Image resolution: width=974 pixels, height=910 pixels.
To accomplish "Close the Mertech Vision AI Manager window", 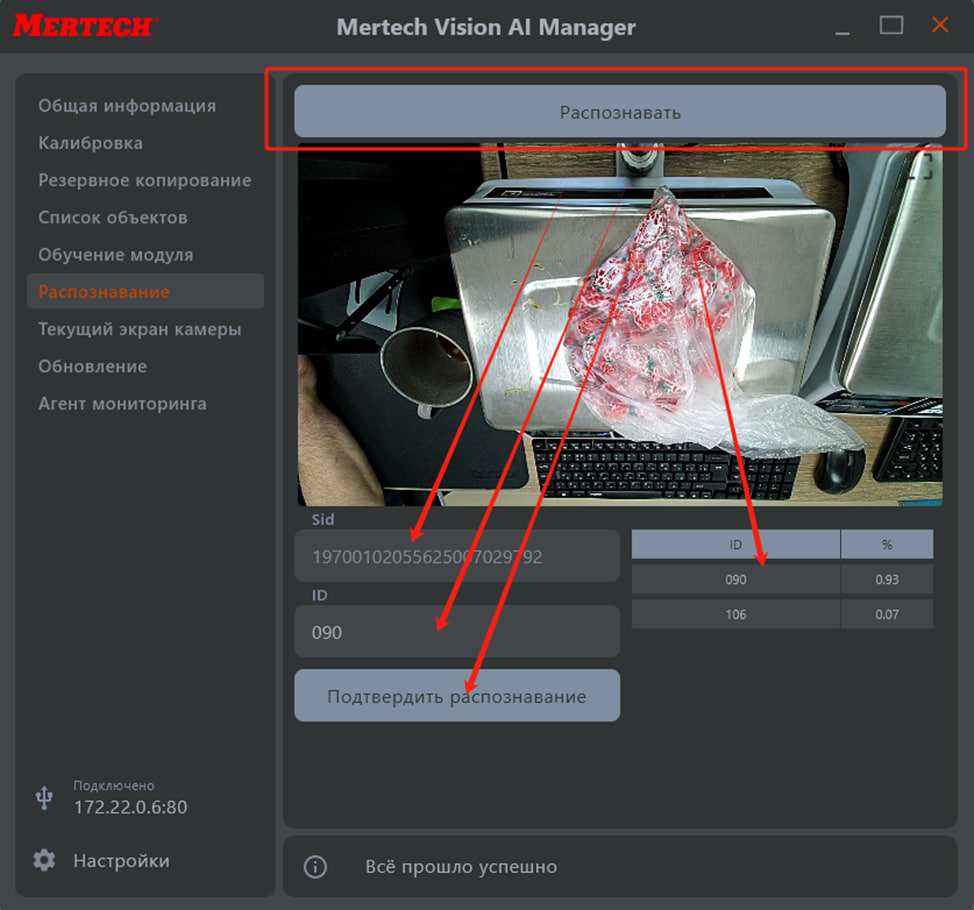I will [940, 26].
